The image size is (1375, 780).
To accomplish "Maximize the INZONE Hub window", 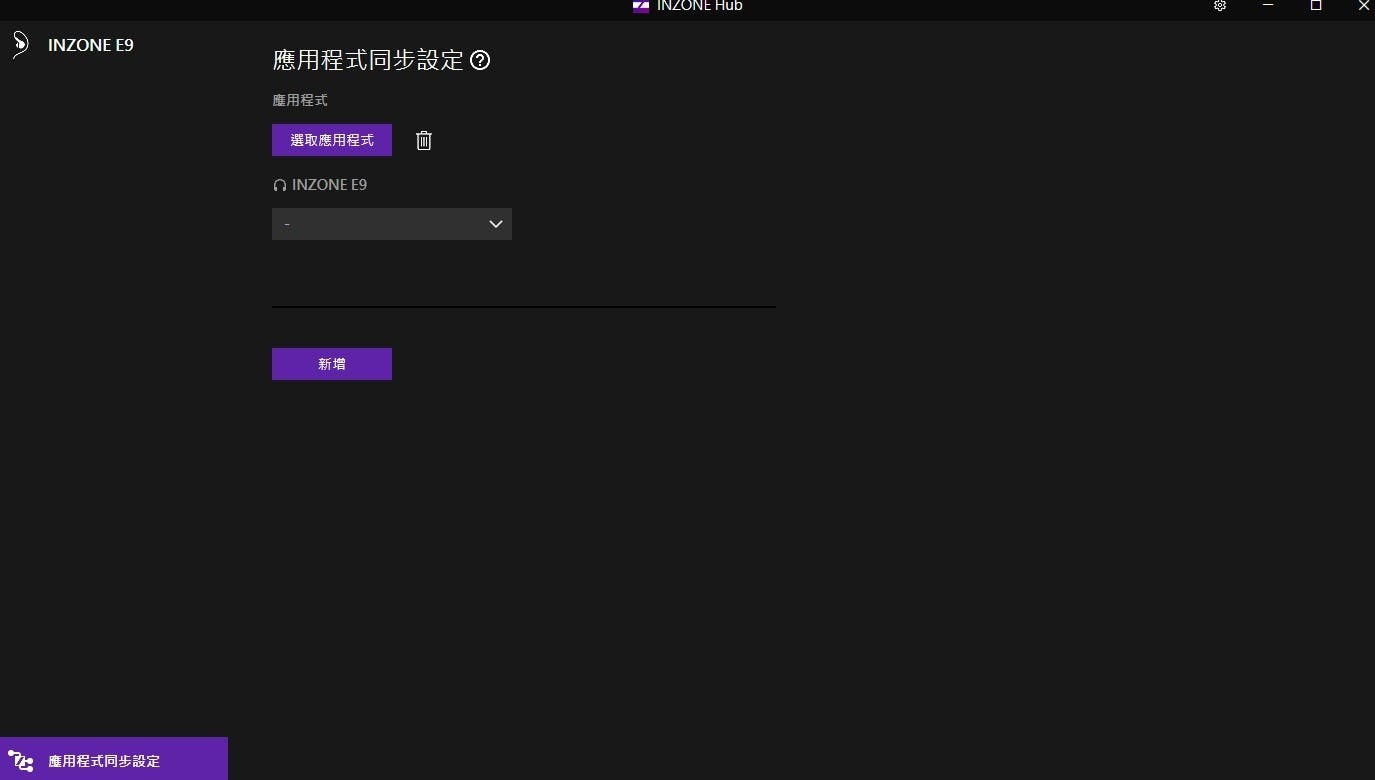I will (1316, 6).
